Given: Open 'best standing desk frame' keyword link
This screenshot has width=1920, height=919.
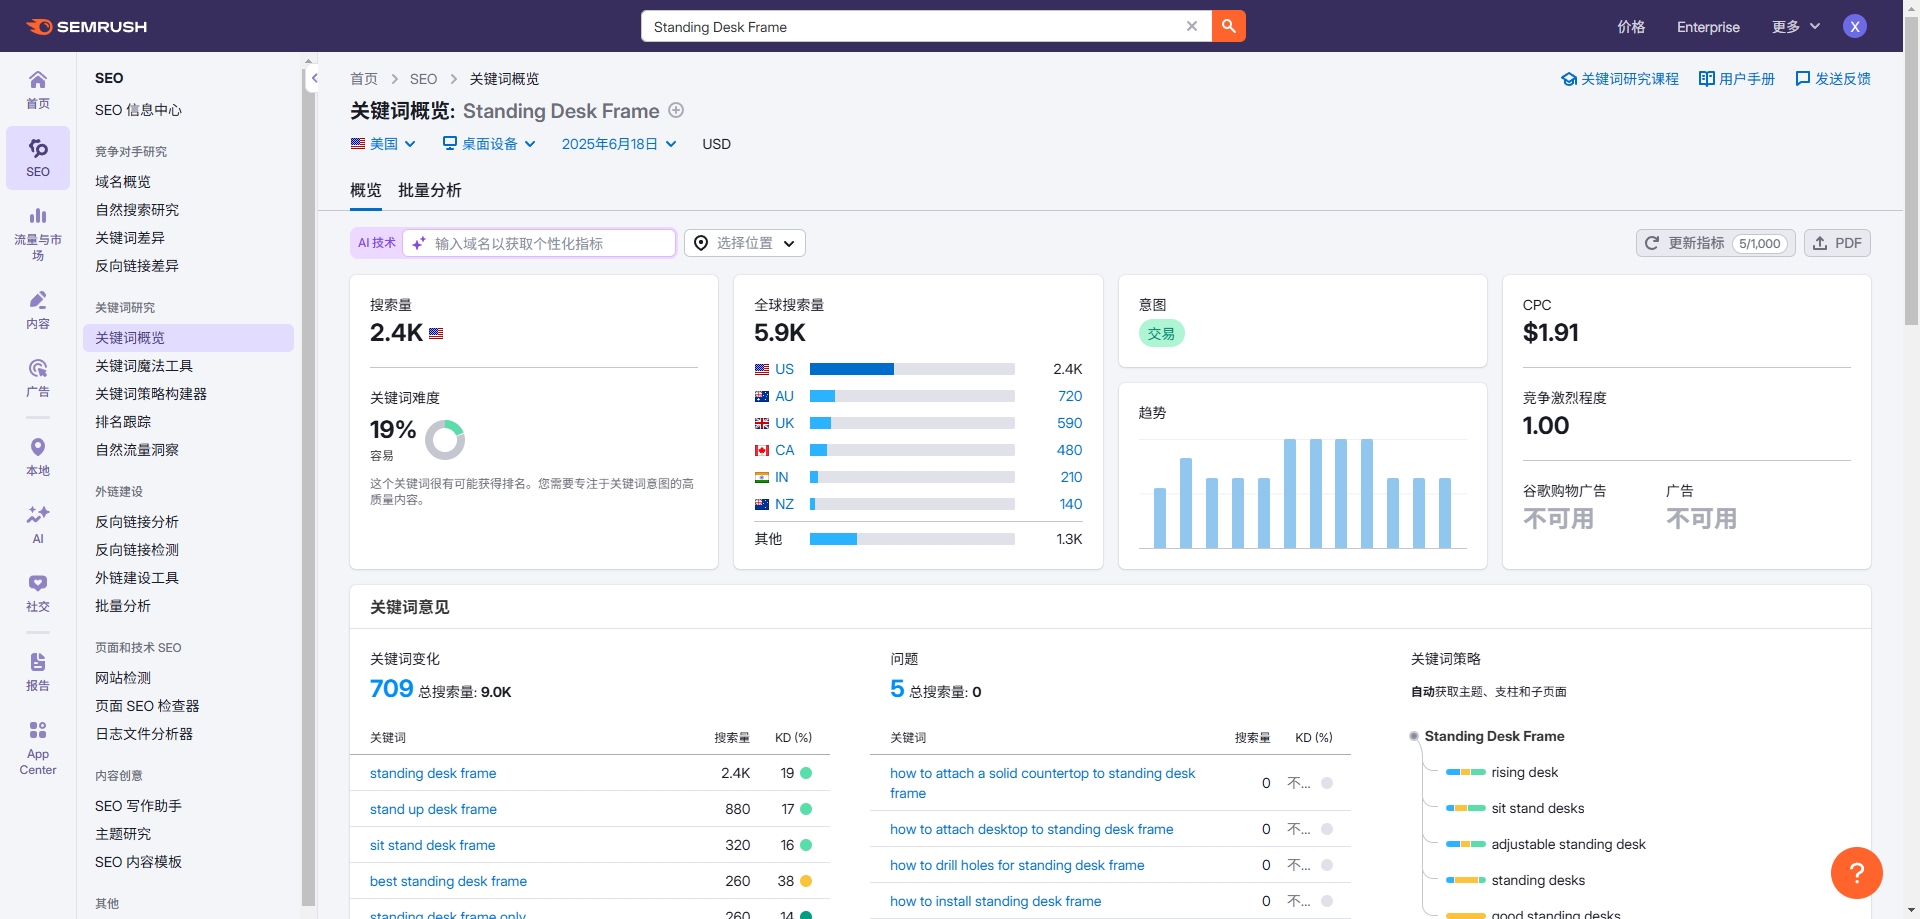Looking at the screenshot, I should (448, 881).
